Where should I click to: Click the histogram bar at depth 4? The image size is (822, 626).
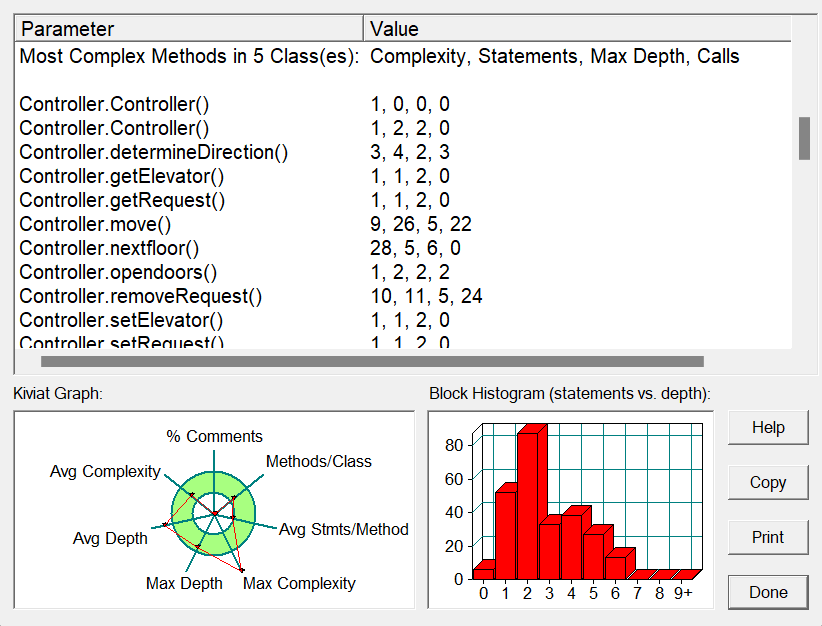(572, 545)
